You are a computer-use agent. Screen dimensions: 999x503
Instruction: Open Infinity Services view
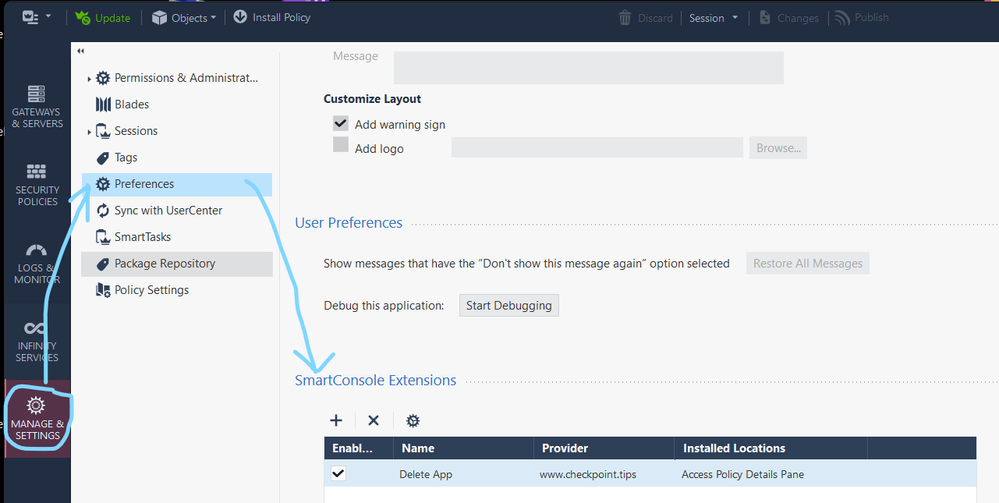pos(36,340)
